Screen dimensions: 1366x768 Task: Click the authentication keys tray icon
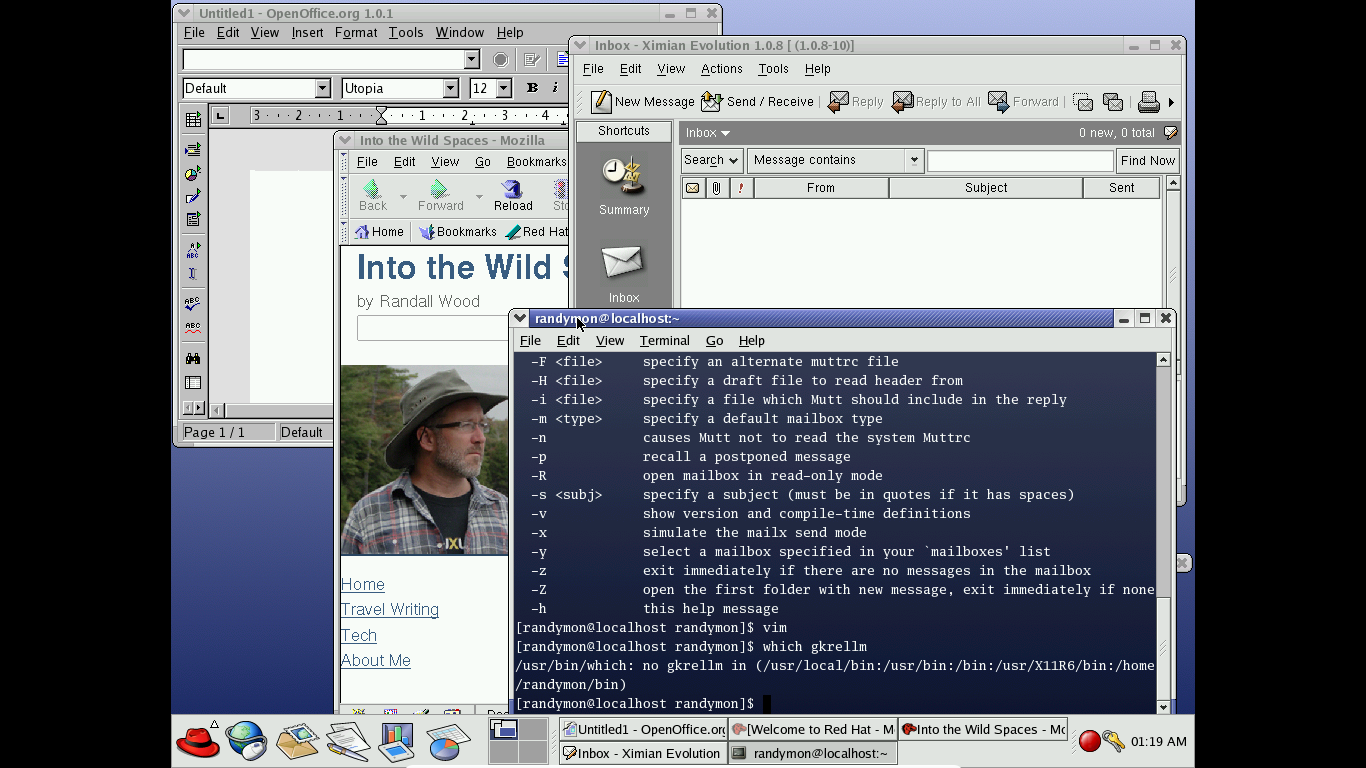(1114, 741)
